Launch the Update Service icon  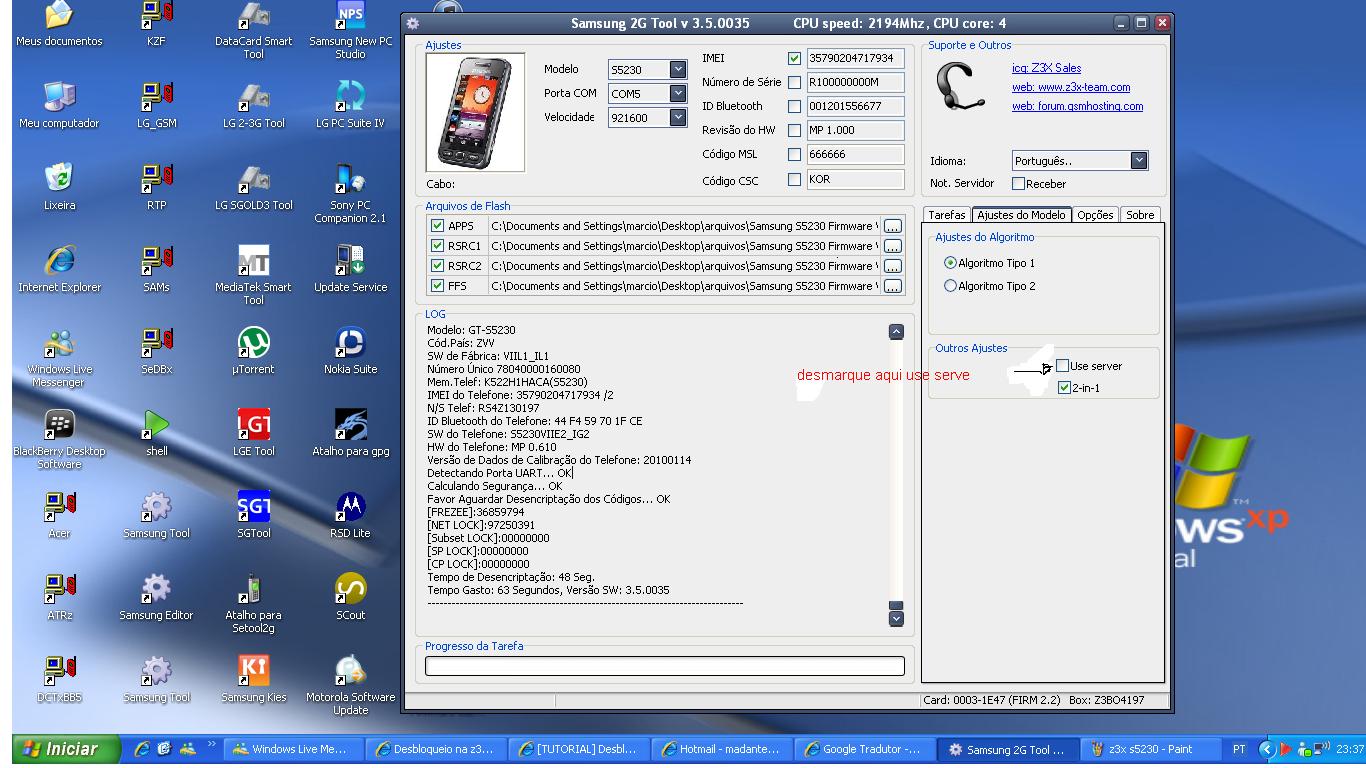point(351,269)
